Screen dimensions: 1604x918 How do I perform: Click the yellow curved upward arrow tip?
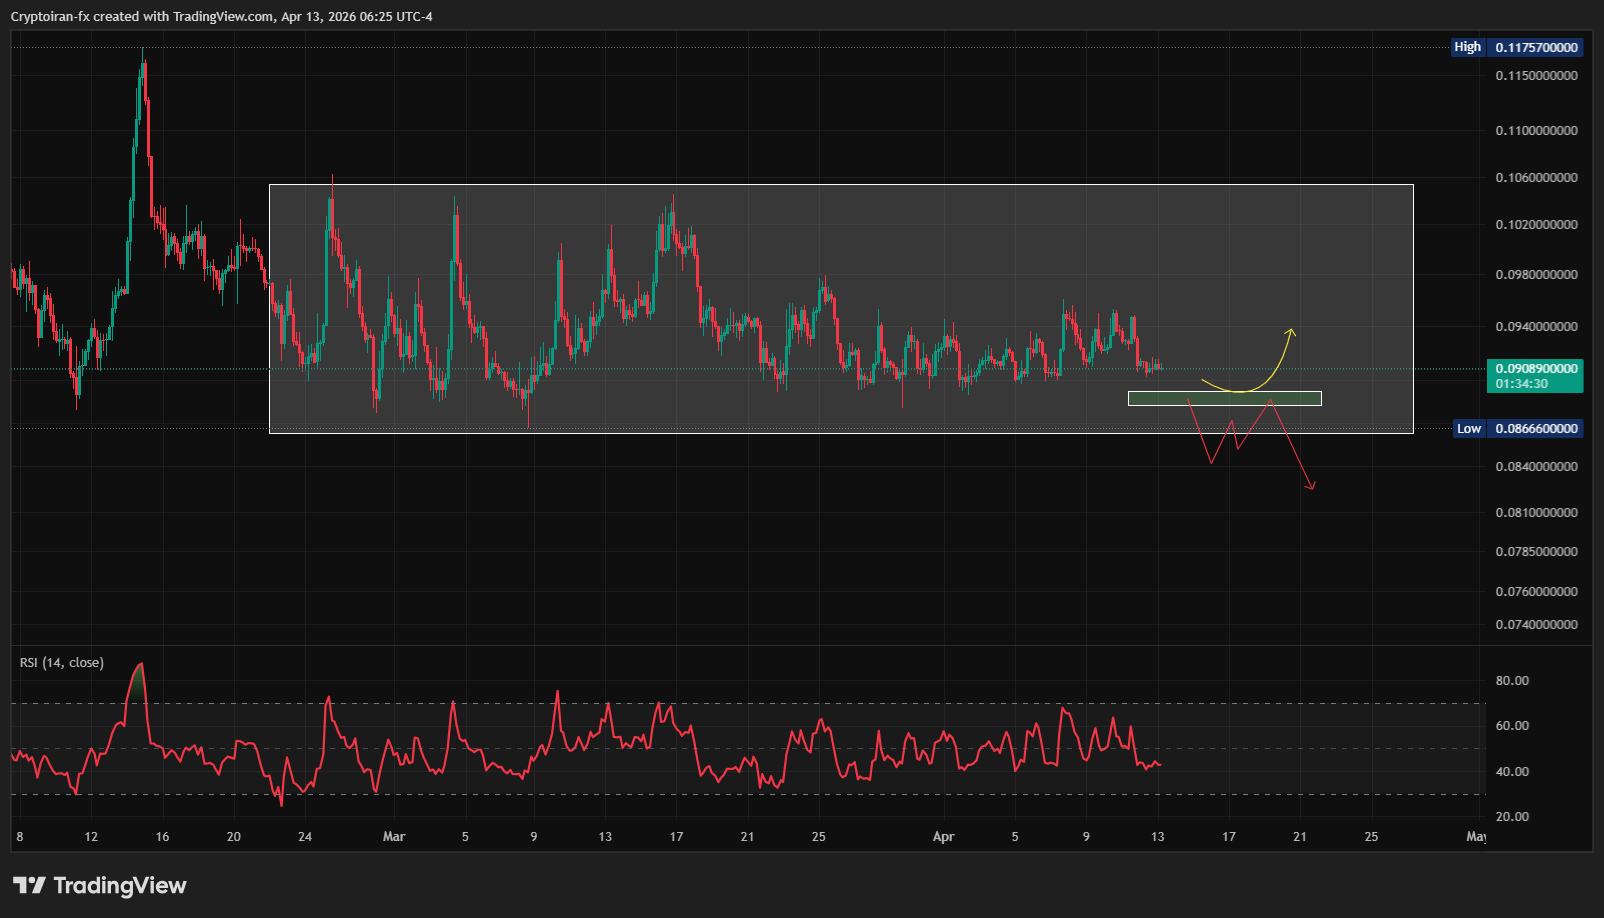(1291, 331)
